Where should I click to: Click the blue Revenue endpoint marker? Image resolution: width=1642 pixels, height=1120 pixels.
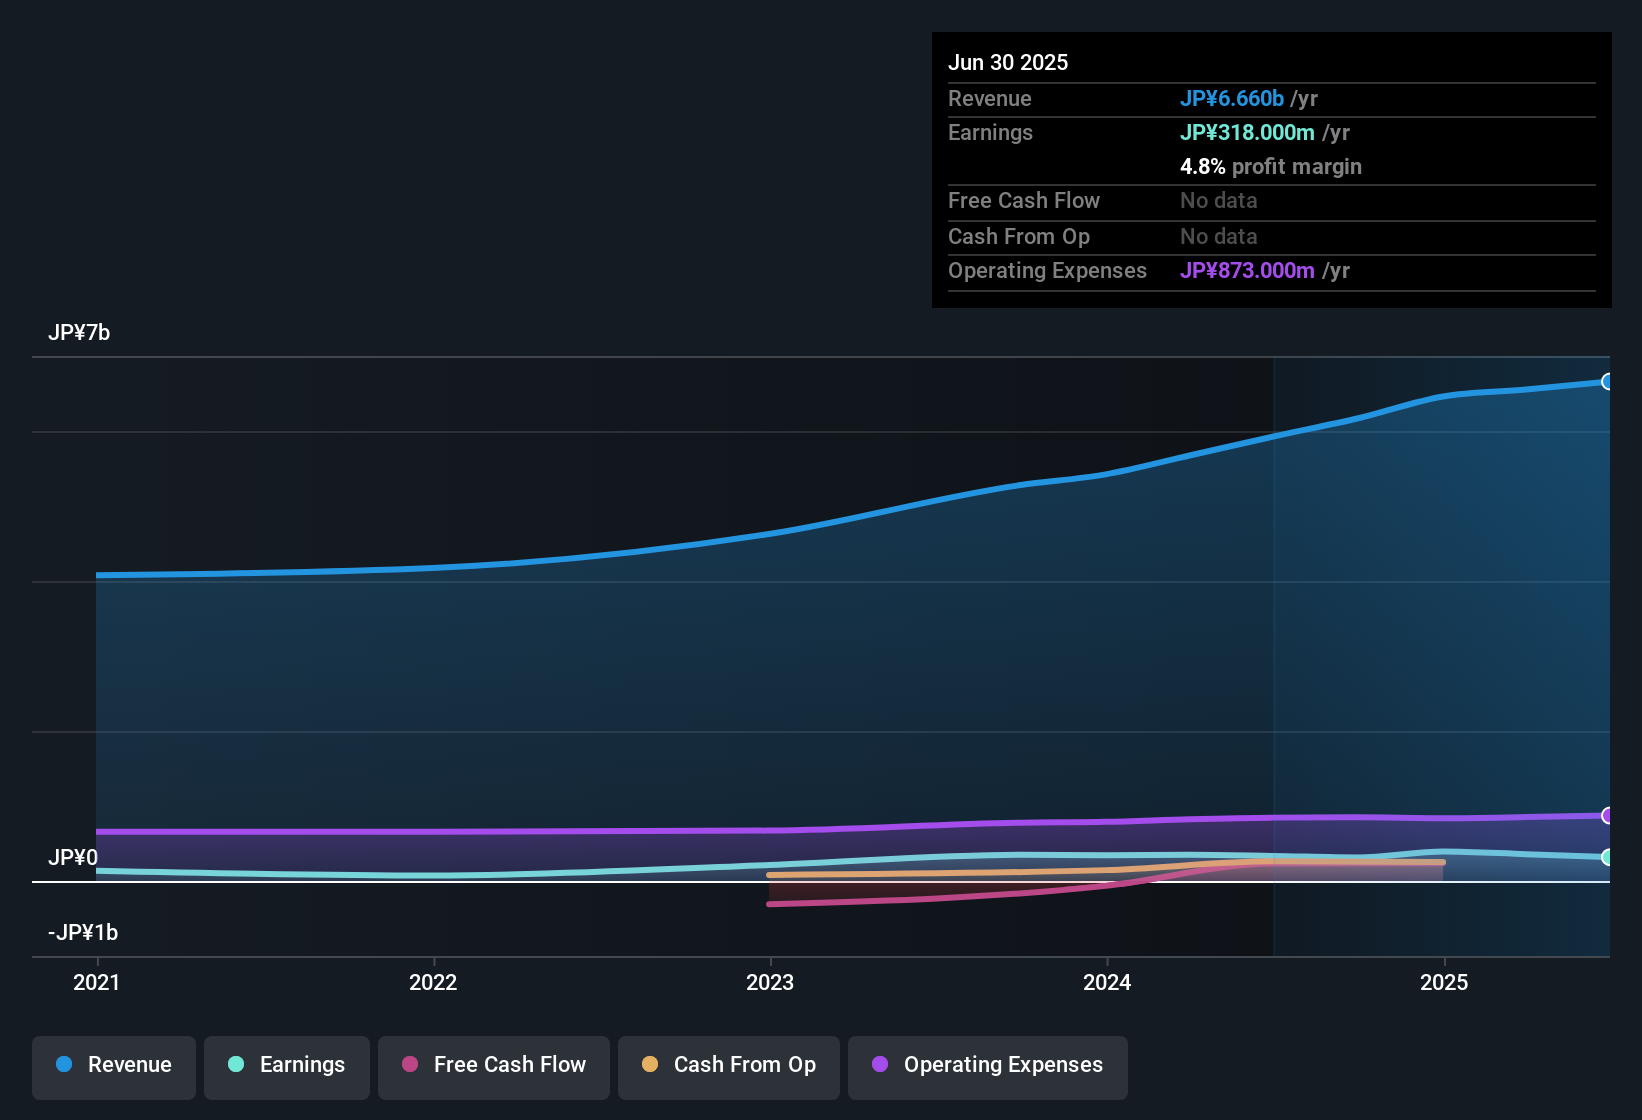pos(1607,381)
